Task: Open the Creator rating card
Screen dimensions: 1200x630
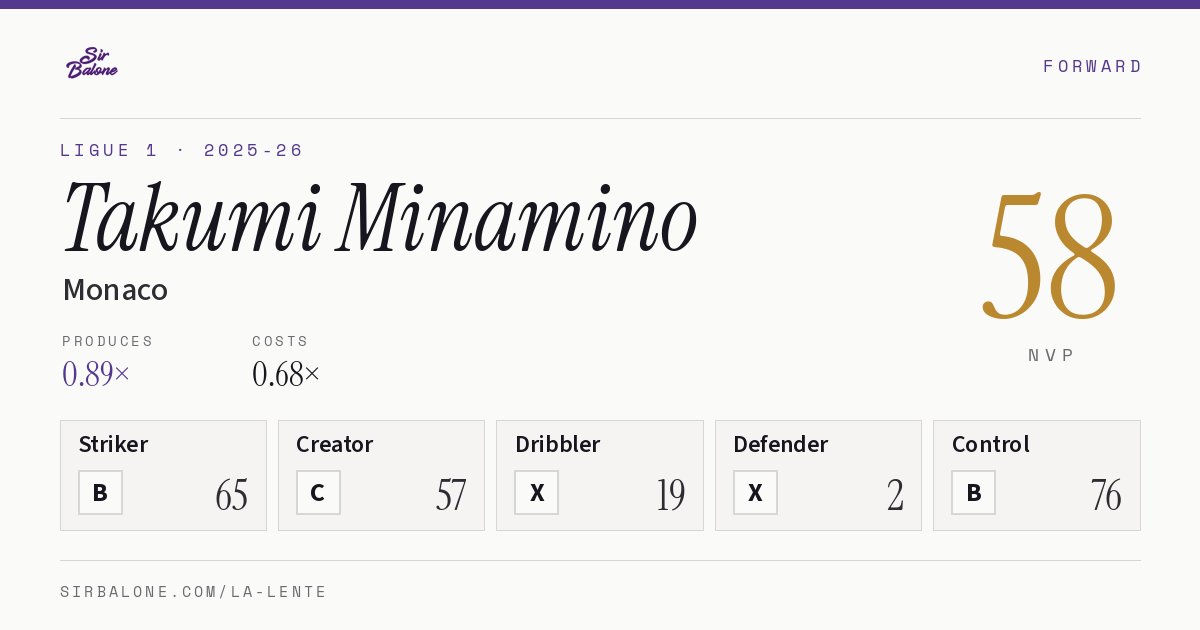Action: tap(381, 475)
